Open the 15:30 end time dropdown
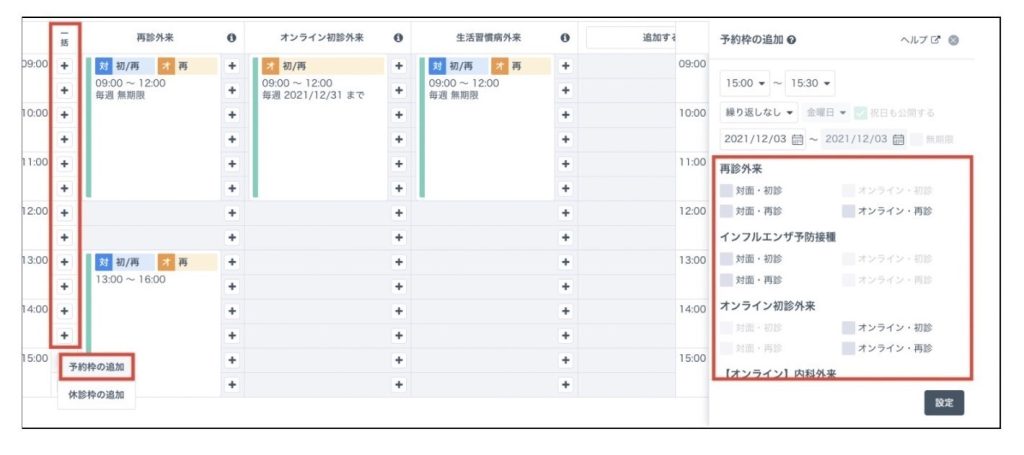1024x455 pixels. 810,83
